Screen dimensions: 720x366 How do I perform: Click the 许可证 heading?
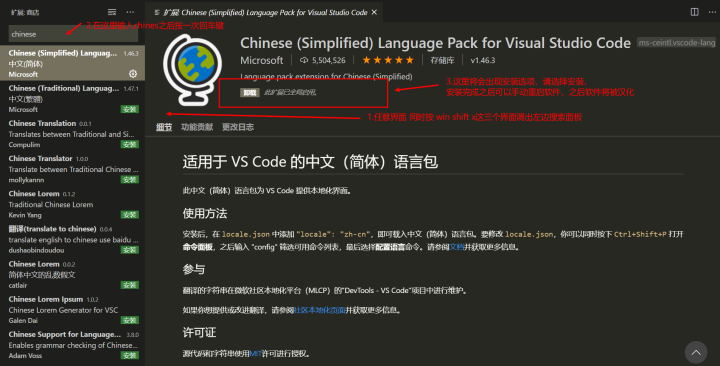pos(199,332)
